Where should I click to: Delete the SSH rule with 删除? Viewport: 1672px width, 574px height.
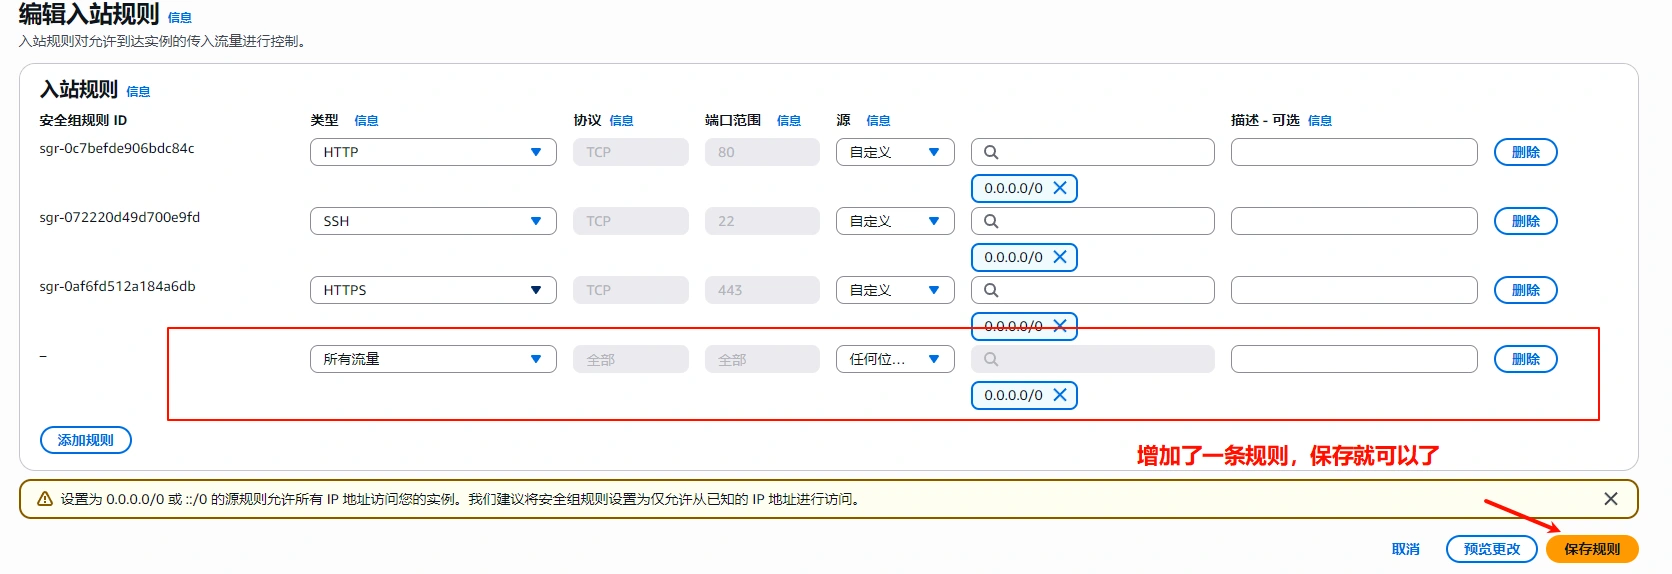coord(1525,221)
